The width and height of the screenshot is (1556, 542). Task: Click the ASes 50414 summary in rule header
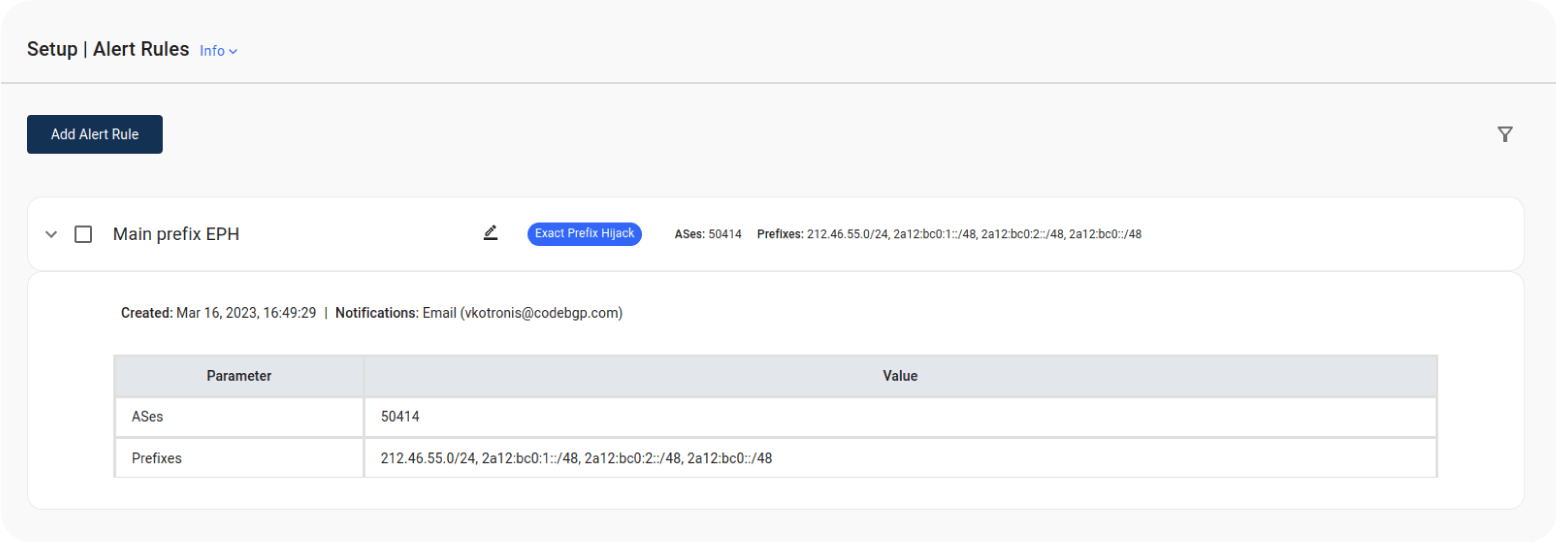708,234
